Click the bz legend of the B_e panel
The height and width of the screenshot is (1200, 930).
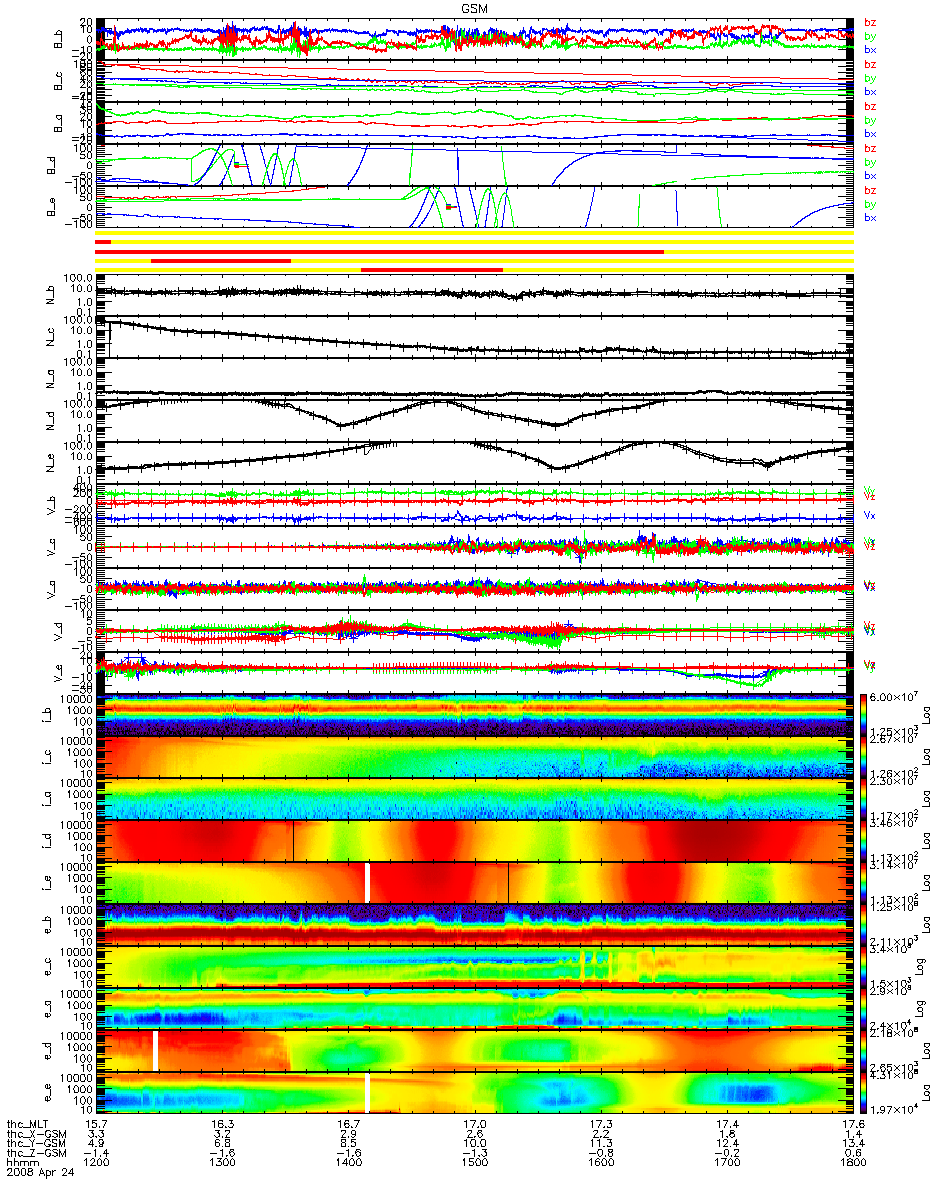point(870,190)
